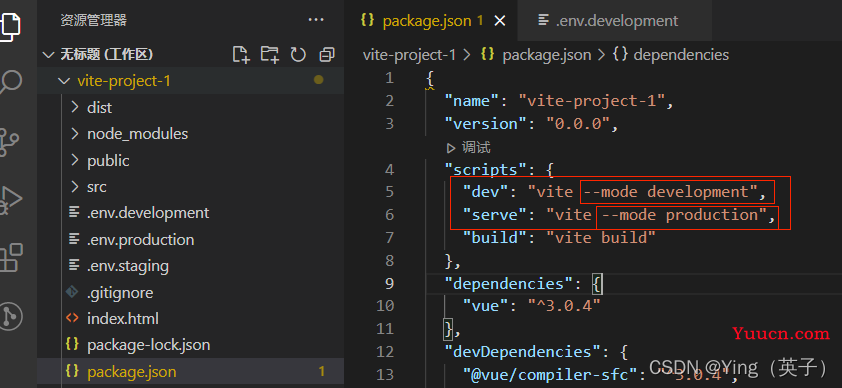This screenshot has width=842, height=388.
Task: Open the index.html file
Action: (191, 319)
